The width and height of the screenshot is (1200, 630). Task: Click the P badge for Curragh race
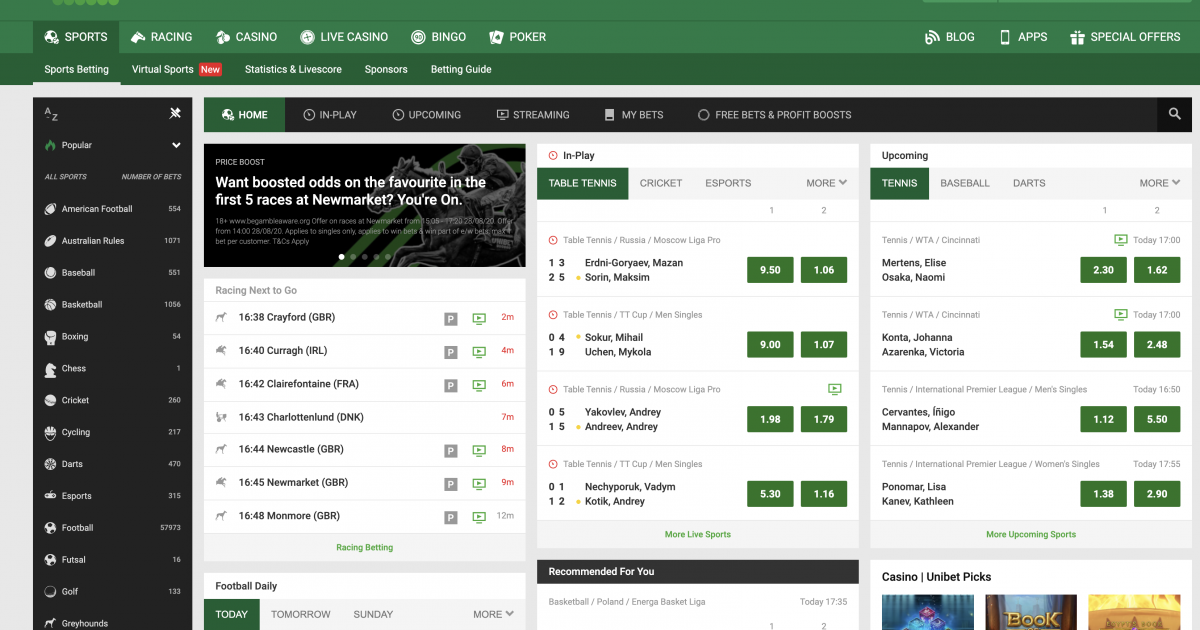(451, 352)
